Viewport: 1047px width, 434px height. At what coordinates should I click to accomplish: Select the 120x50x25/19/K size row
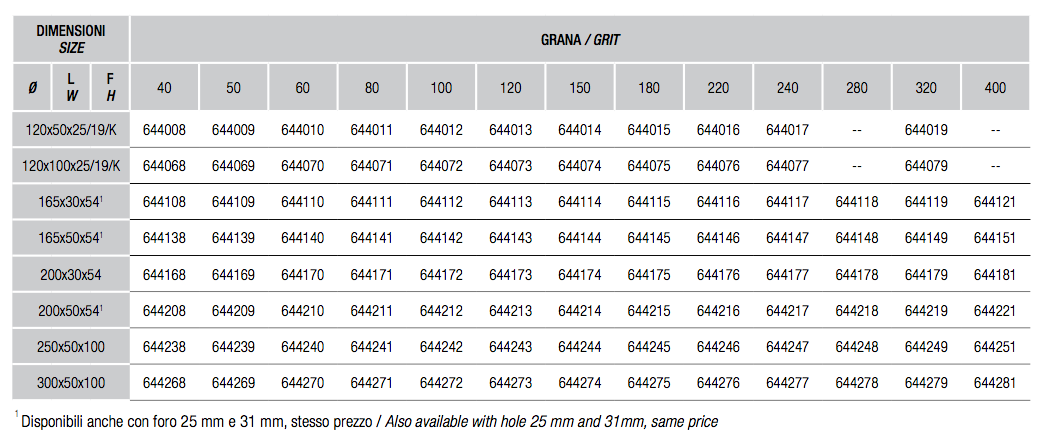(x=71, y=130)
